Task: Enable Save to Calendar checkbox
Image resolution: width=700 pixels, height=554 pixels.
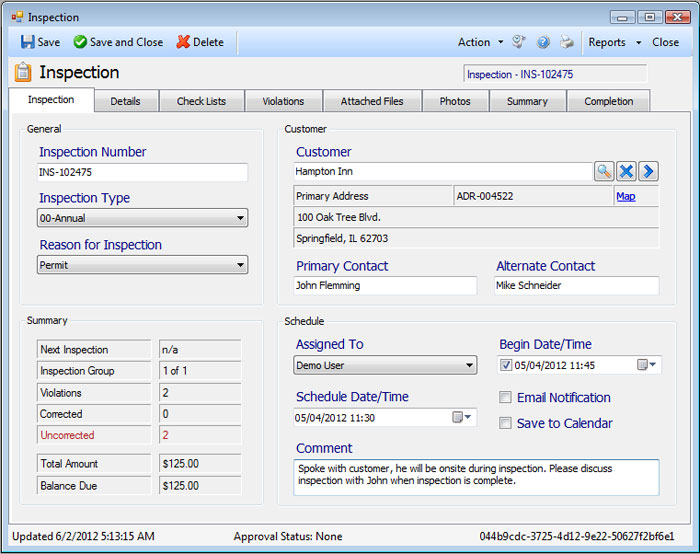Action: pyautogui.click(x=505, y=423)
